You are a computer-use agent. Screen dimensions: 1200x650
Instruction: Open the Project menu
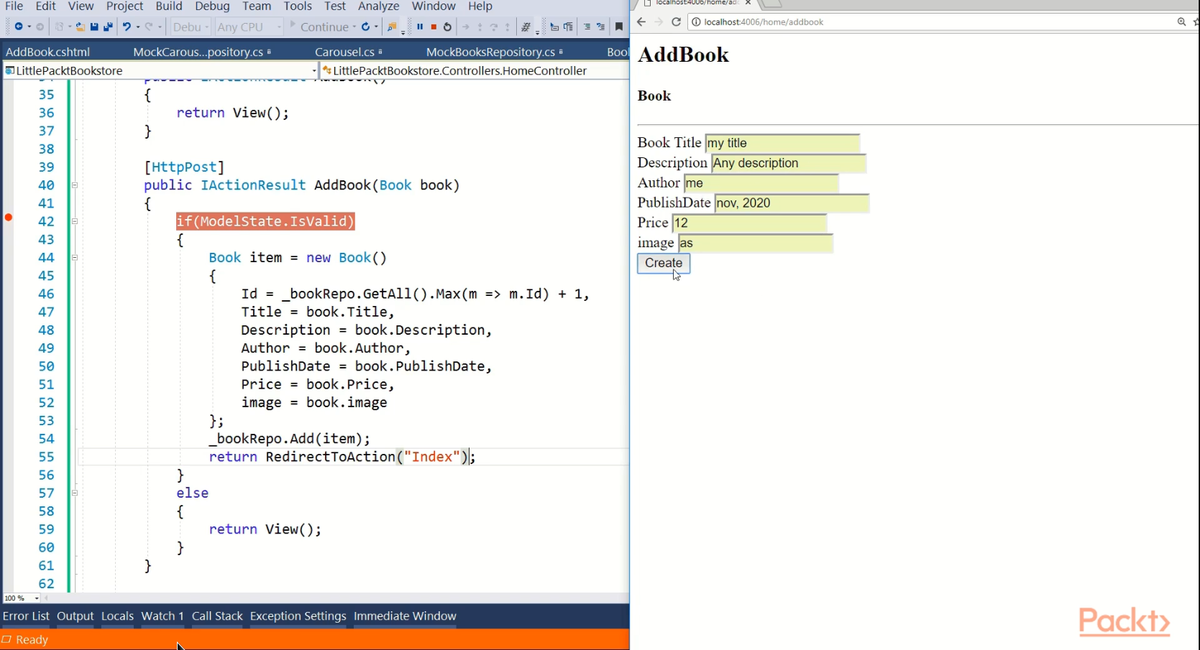[125, 6]
